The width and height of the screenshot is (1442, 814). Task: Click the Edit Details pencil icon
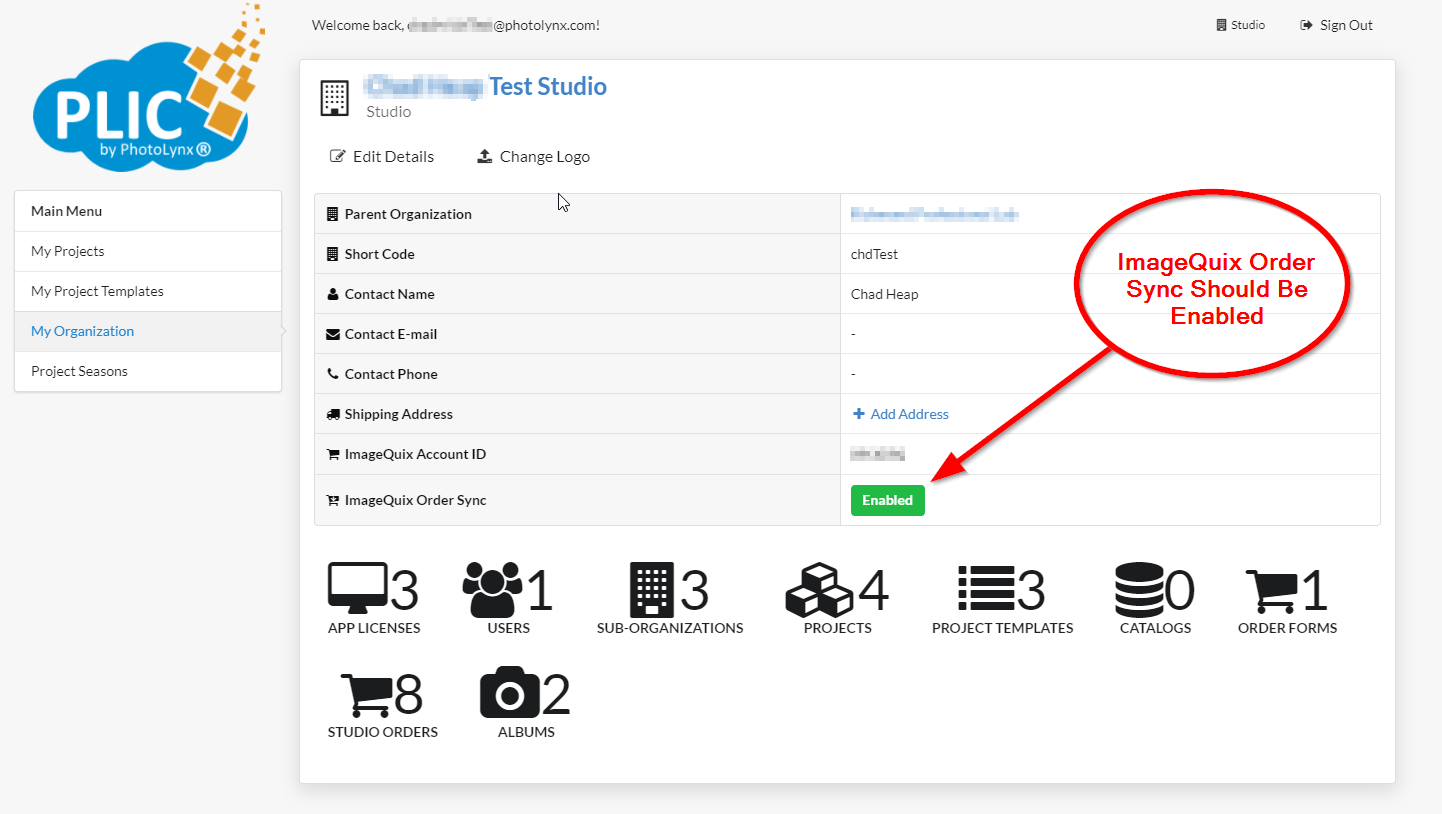338,157
